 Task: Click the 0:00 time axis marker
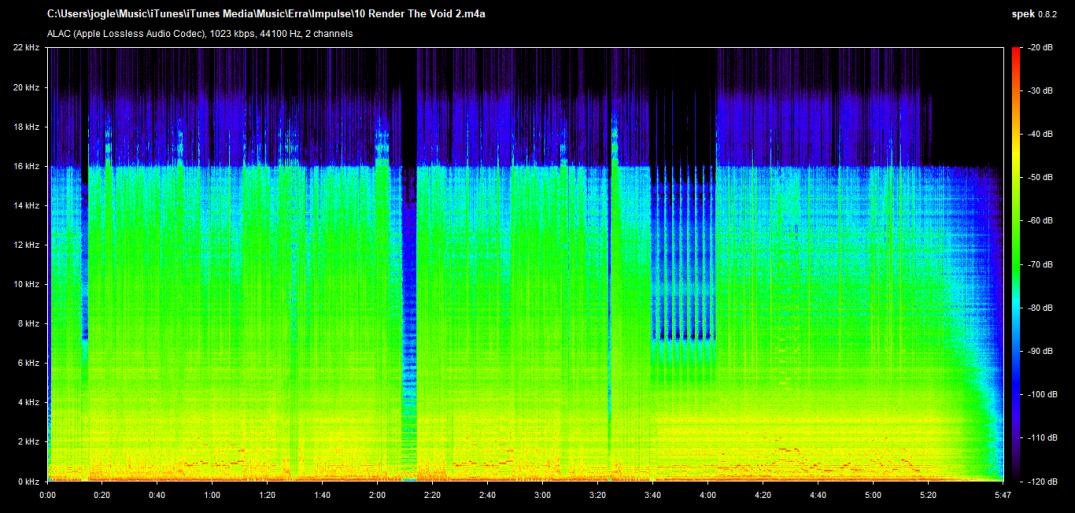coord(48,495)
